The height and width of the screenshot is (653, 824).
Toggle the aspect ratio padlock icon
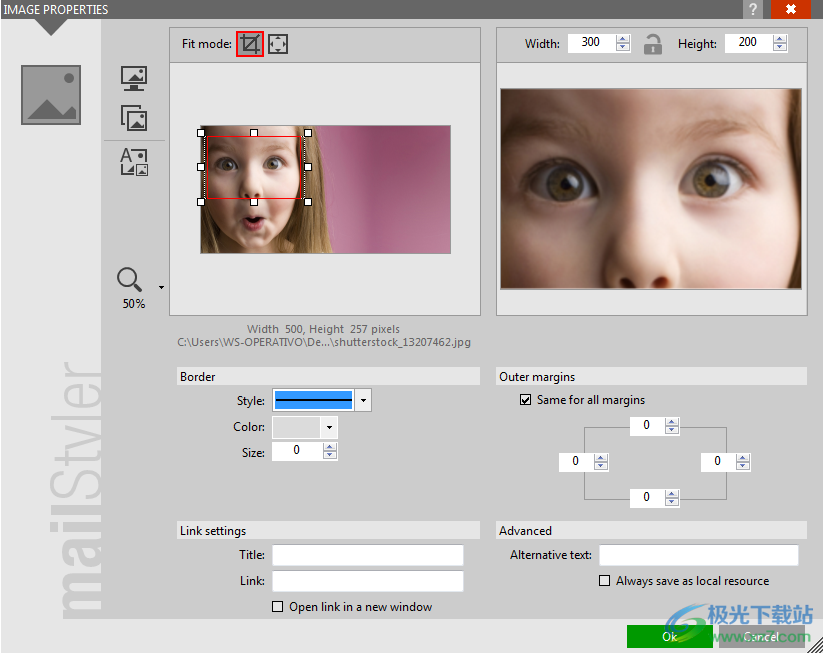[x=653, y=44]
